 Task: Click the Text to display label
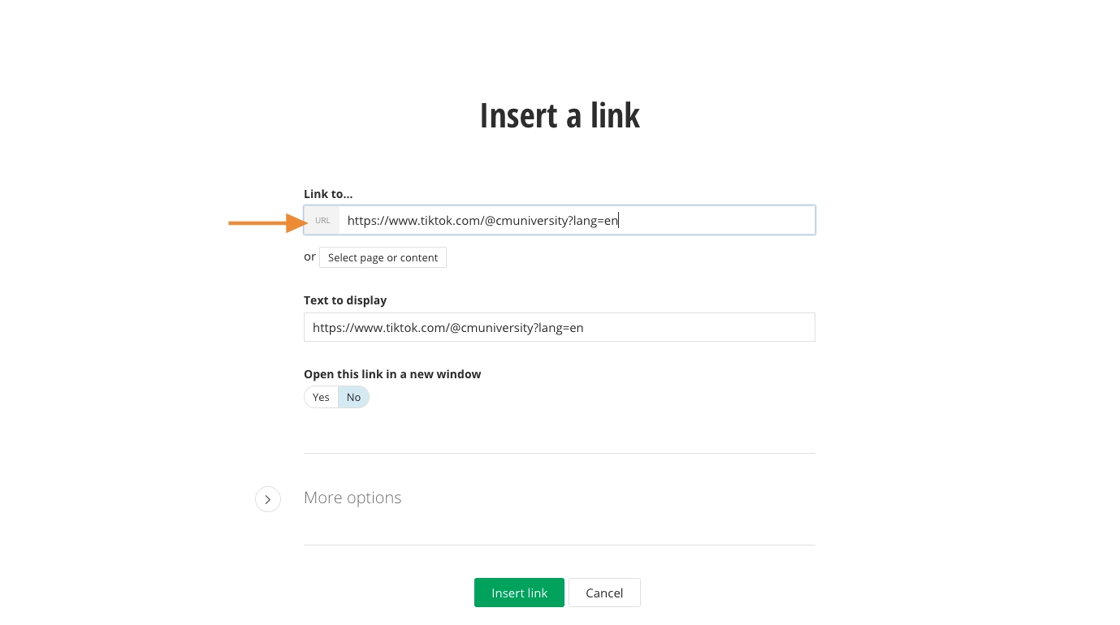[x=345, y=300]
